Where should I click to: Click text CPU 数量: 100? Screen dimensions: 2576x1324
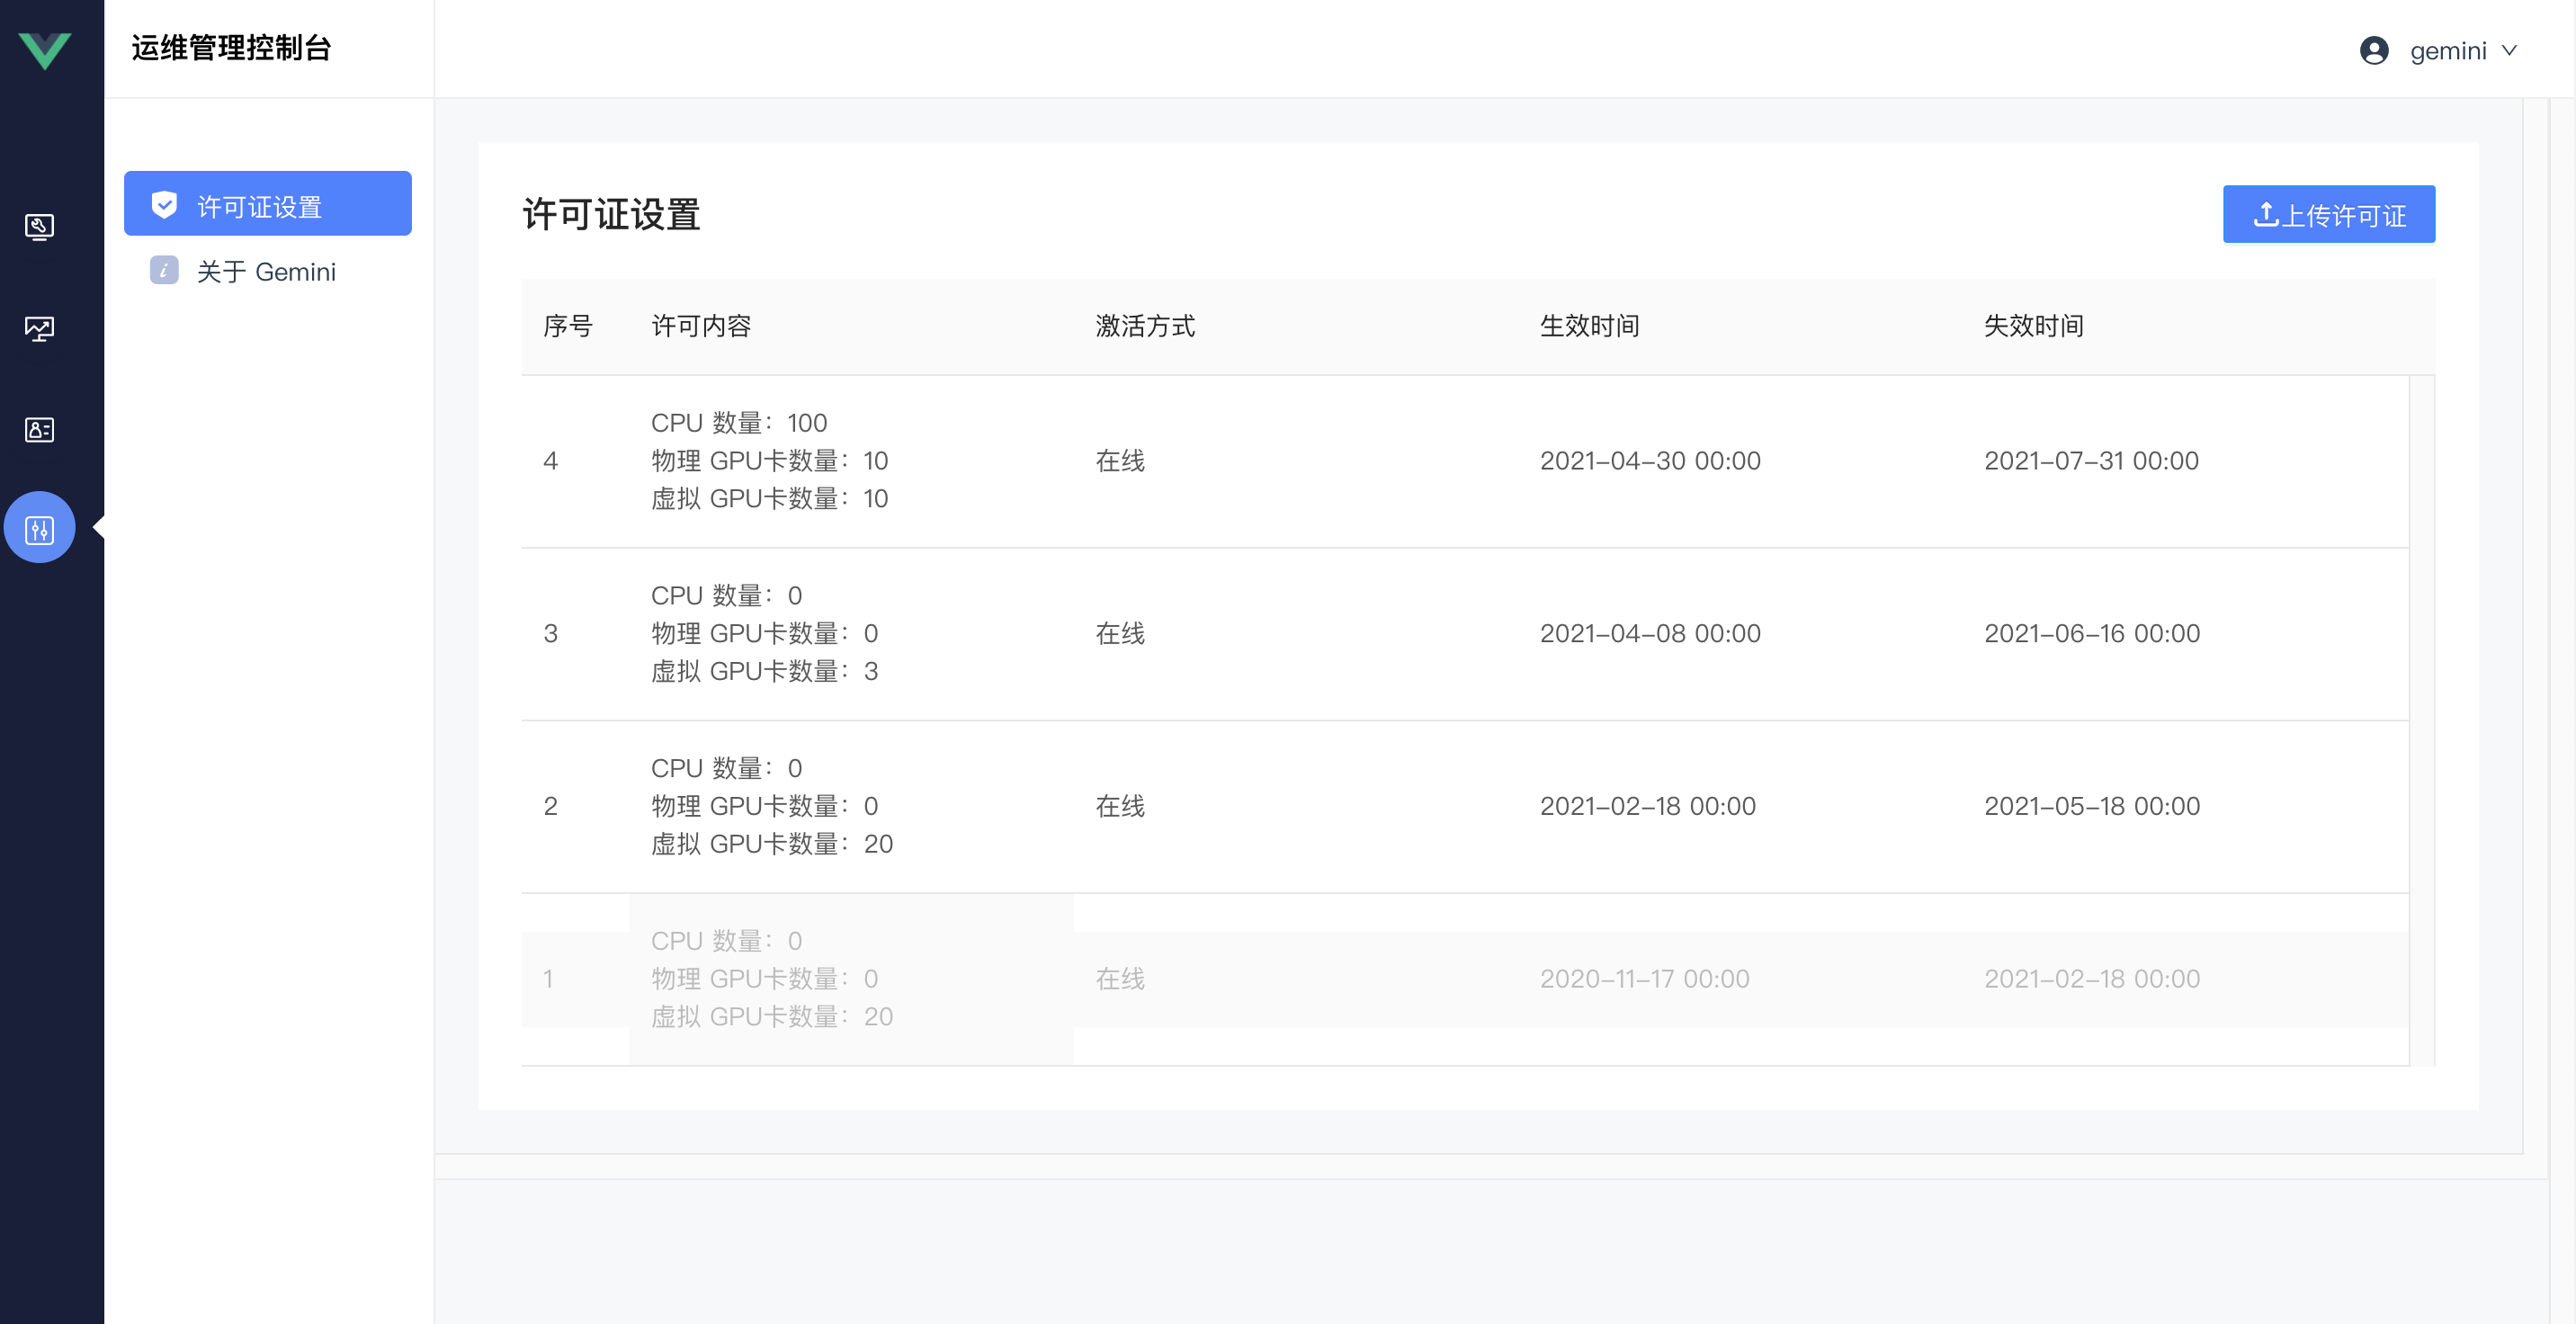[x=739, y=423]
